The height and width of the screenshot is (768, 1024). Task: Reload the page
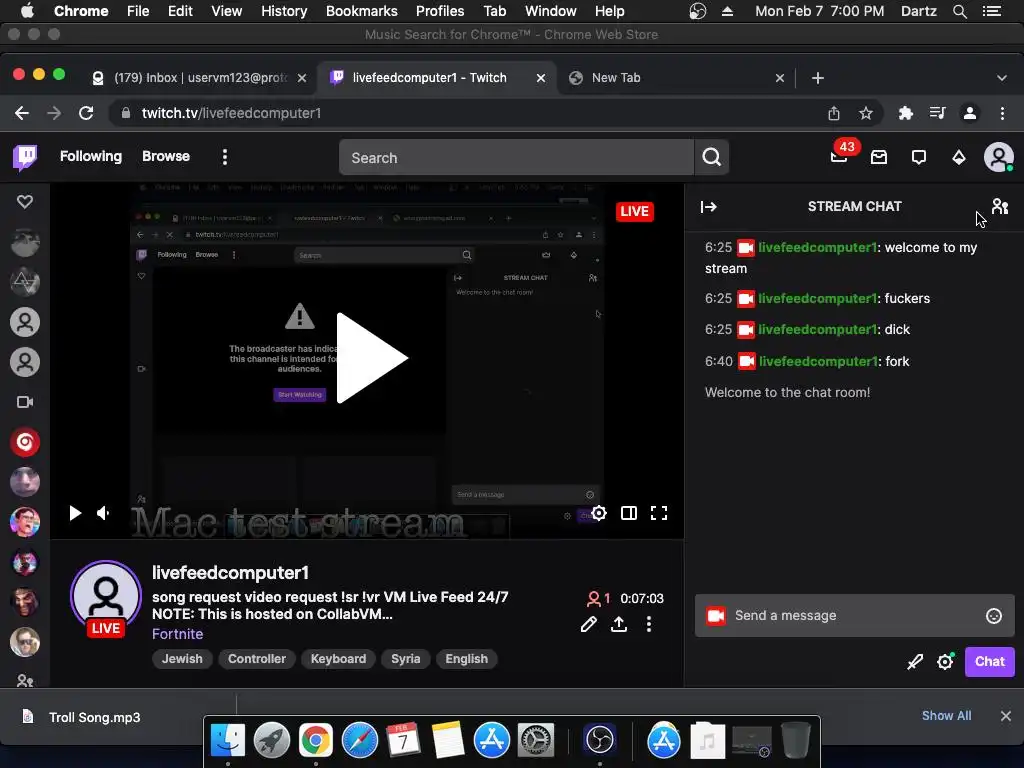coord(86,113)
